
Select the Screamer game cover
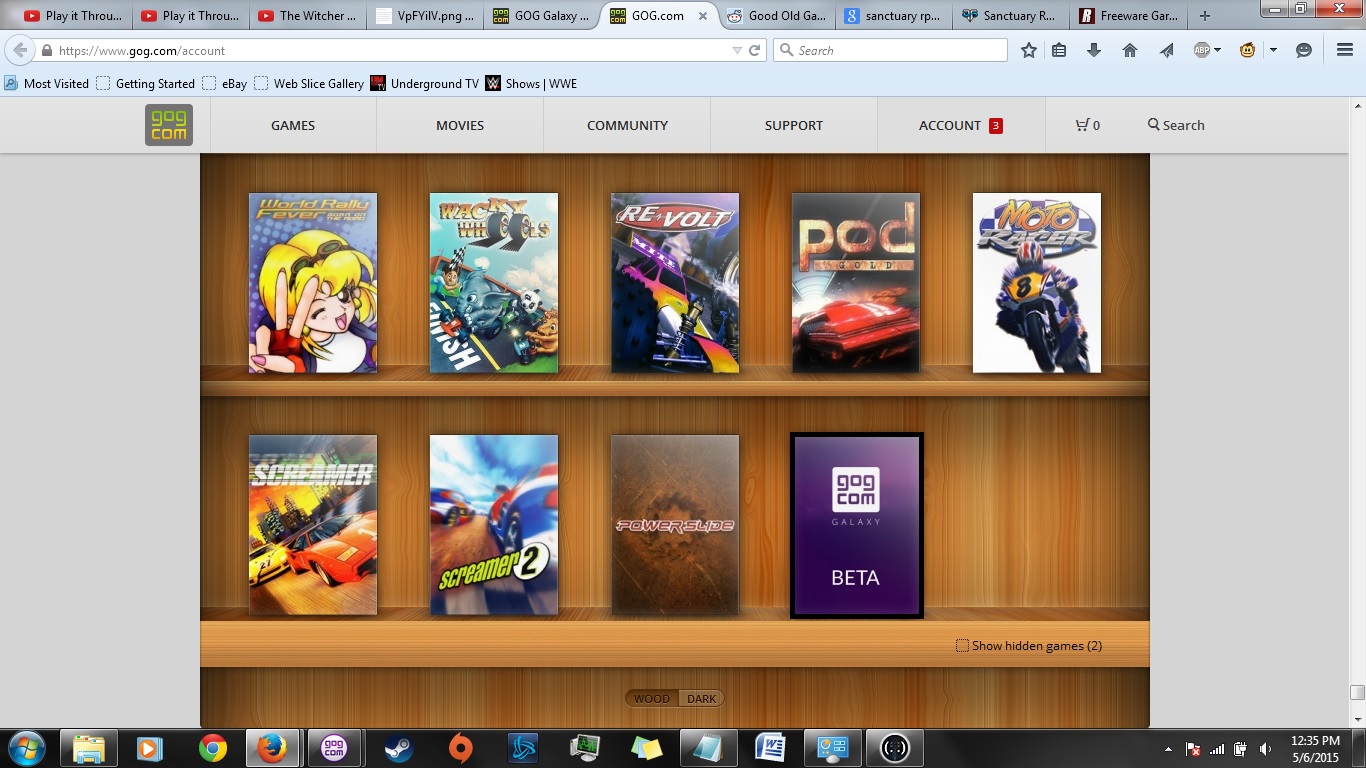pos(313,525)
